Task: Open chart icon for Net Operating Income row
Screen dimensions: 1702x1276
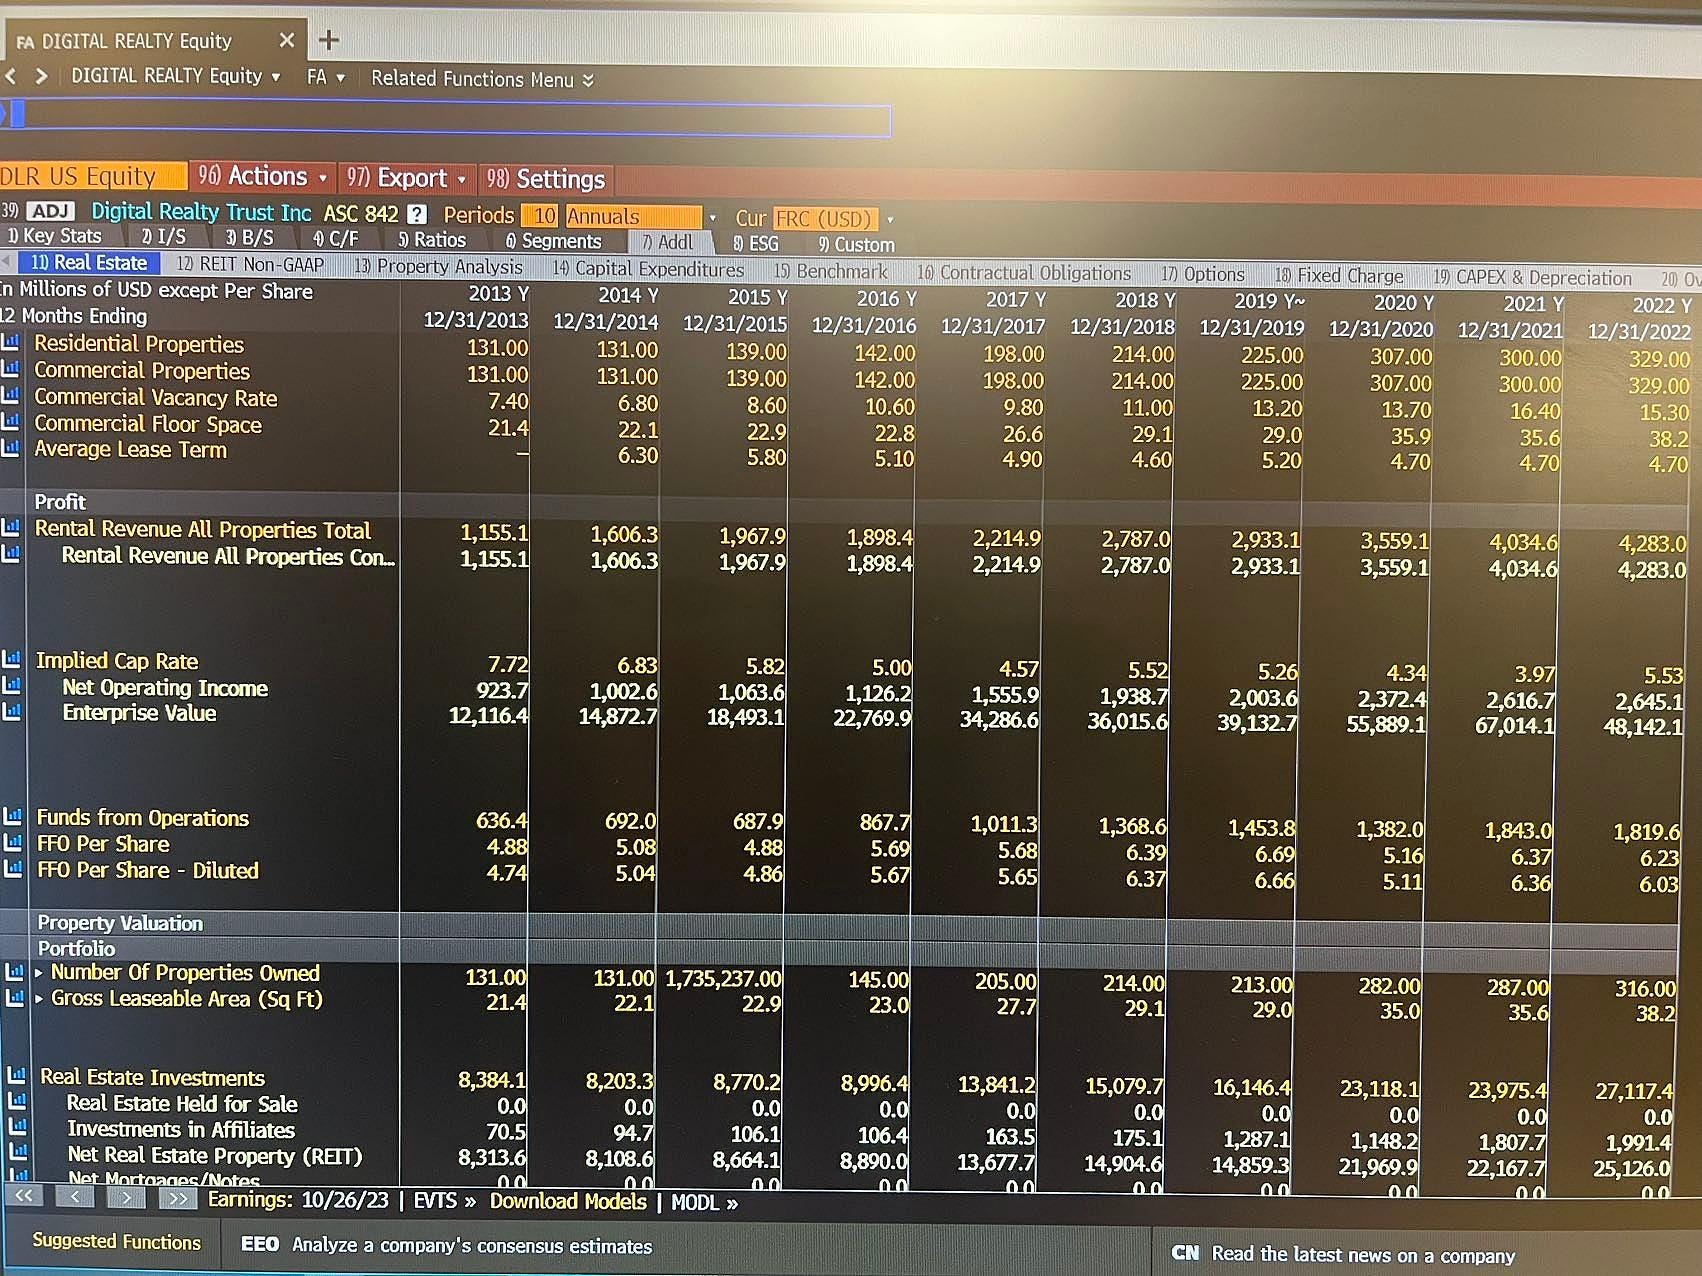Action: click(x=11, y=686)
